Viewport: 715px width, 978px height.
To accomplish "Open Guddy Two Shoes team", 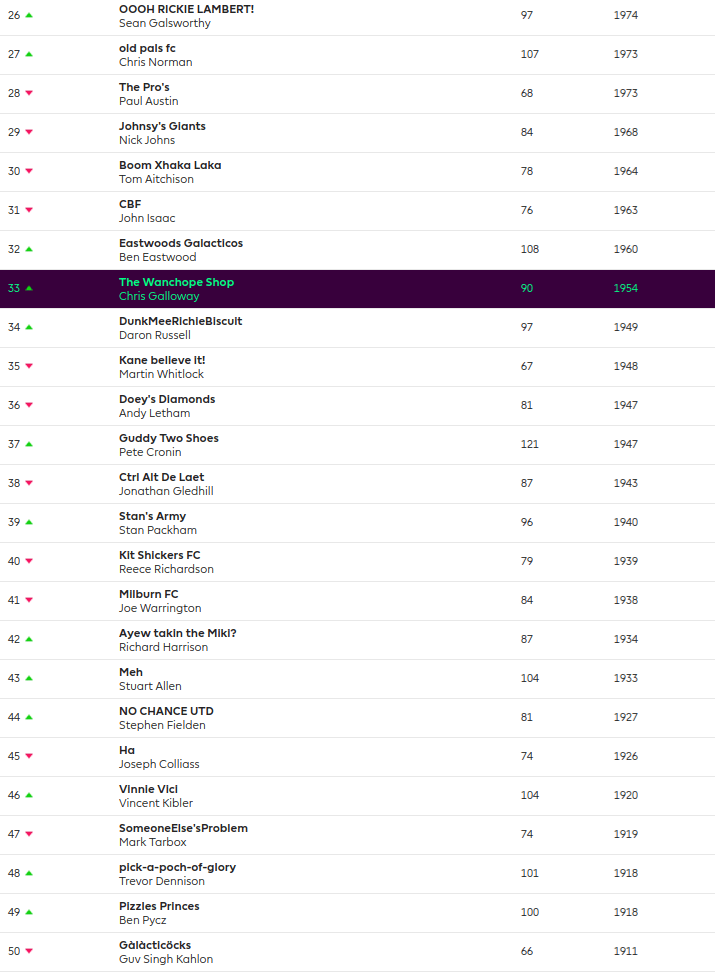I will pos(168,438).
